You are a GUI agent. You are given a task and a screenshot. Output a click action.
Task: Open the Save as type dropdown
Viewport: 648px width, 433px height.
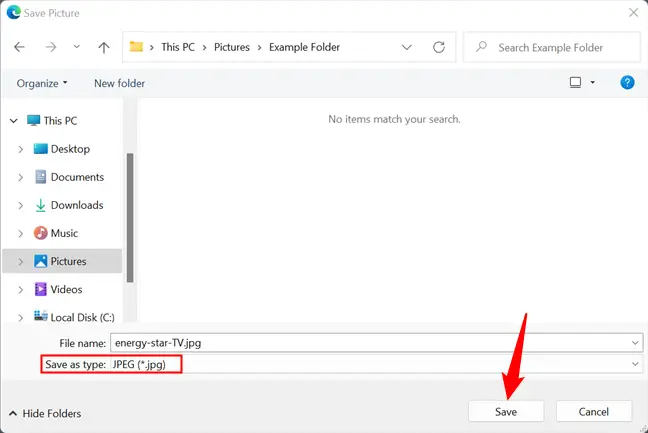[376, 364]
